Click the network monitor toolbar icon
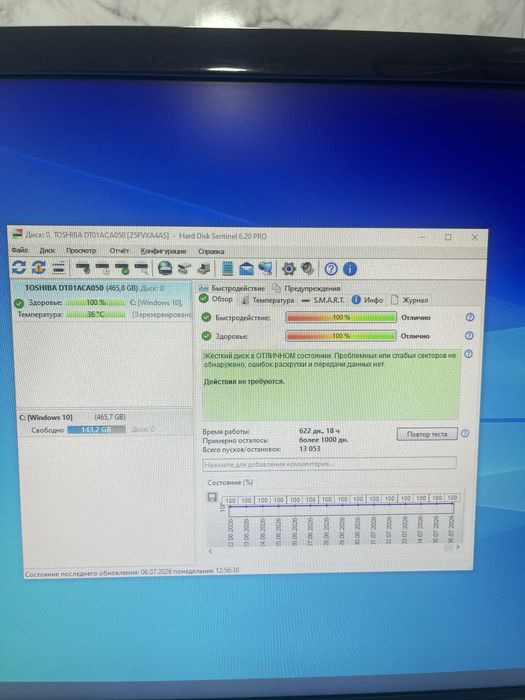This screenshot has height=700, width=525. [266, 269]
